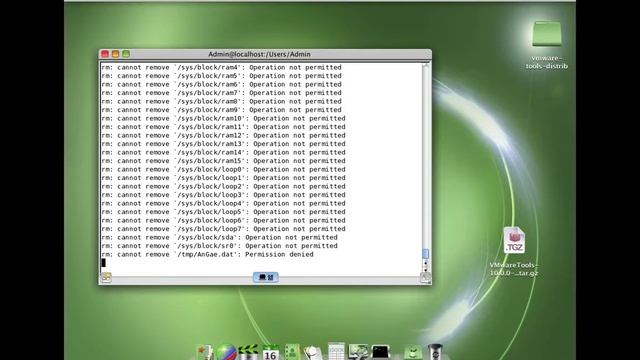
Task: Click the line mentioning /sys/block/loop5
Action: (x=223, y=212)
